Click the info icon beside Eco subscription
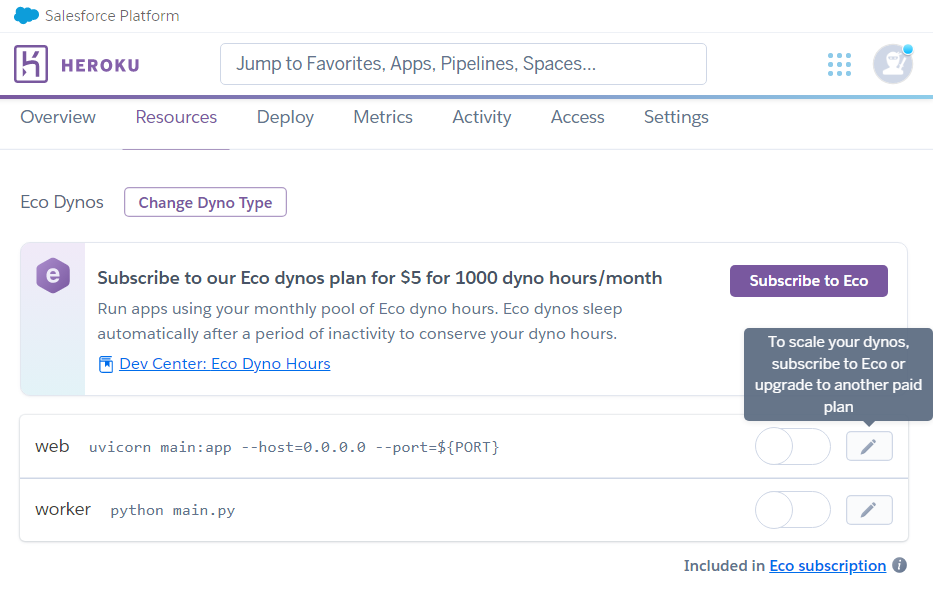Viewport: 933px width, 589px height. 900,565
